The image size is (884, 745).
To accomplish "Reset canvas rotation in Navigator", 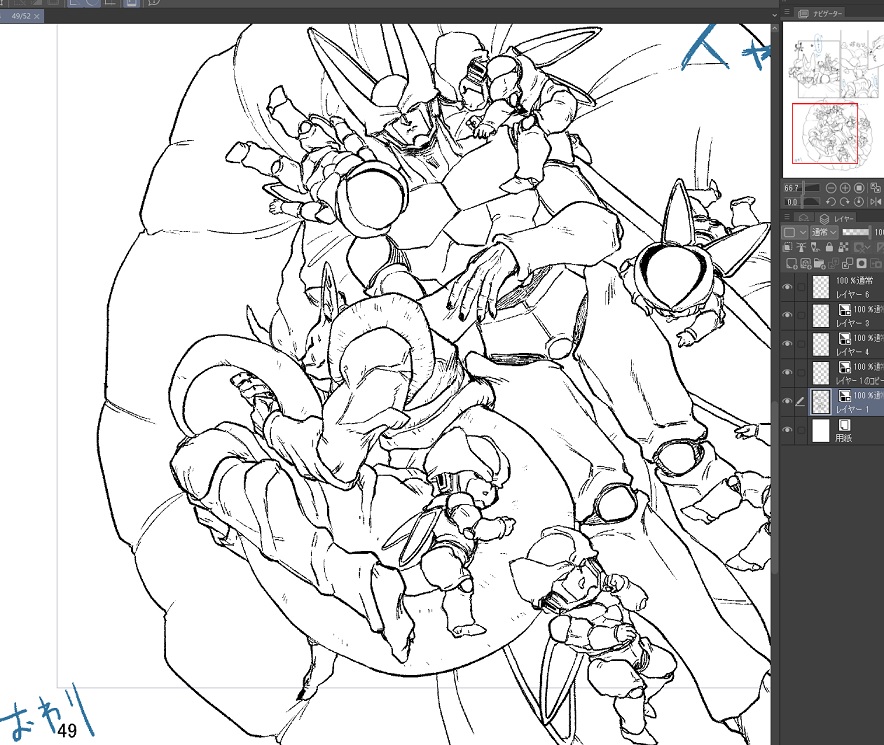I will tap(859, 201).
